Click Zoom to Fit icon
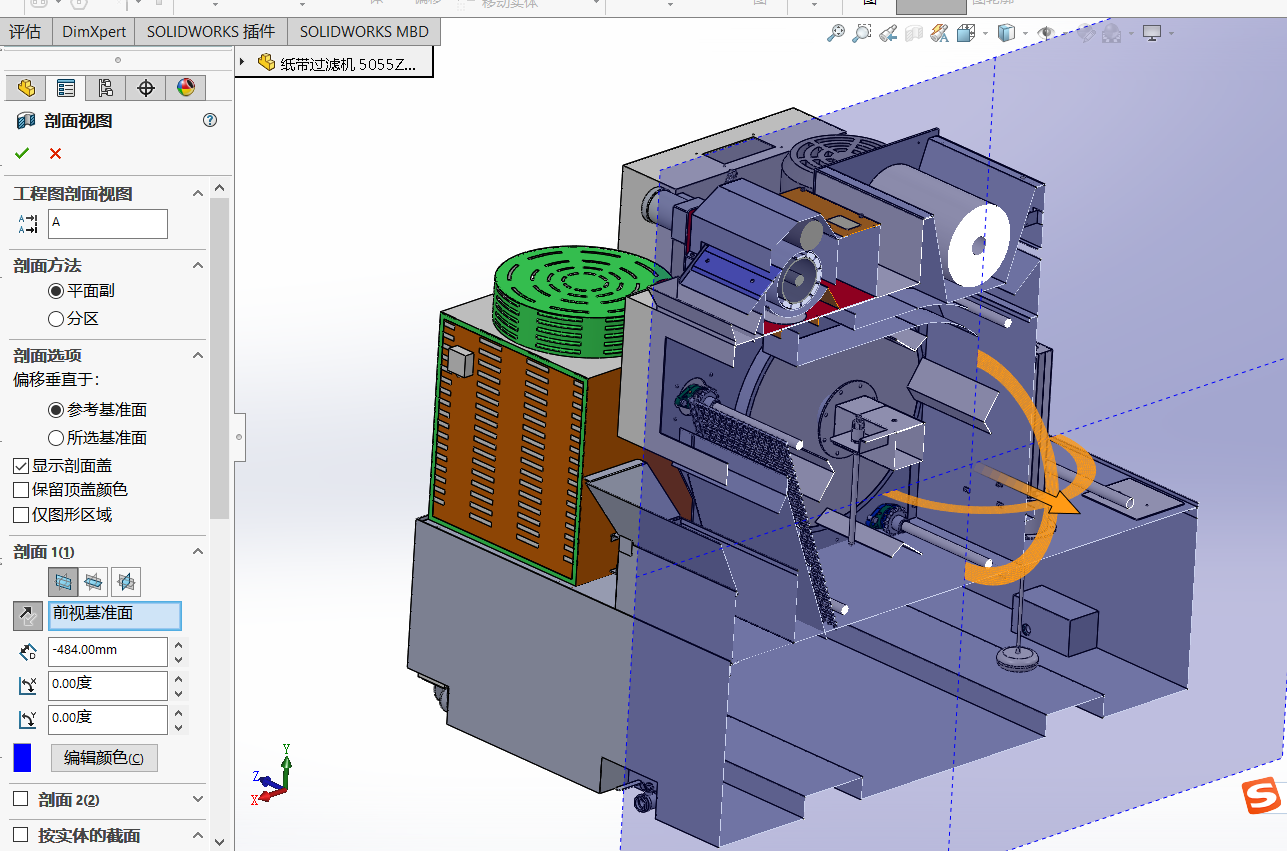The width and height of the screenshot is (1287, 851). pos(836,33)
